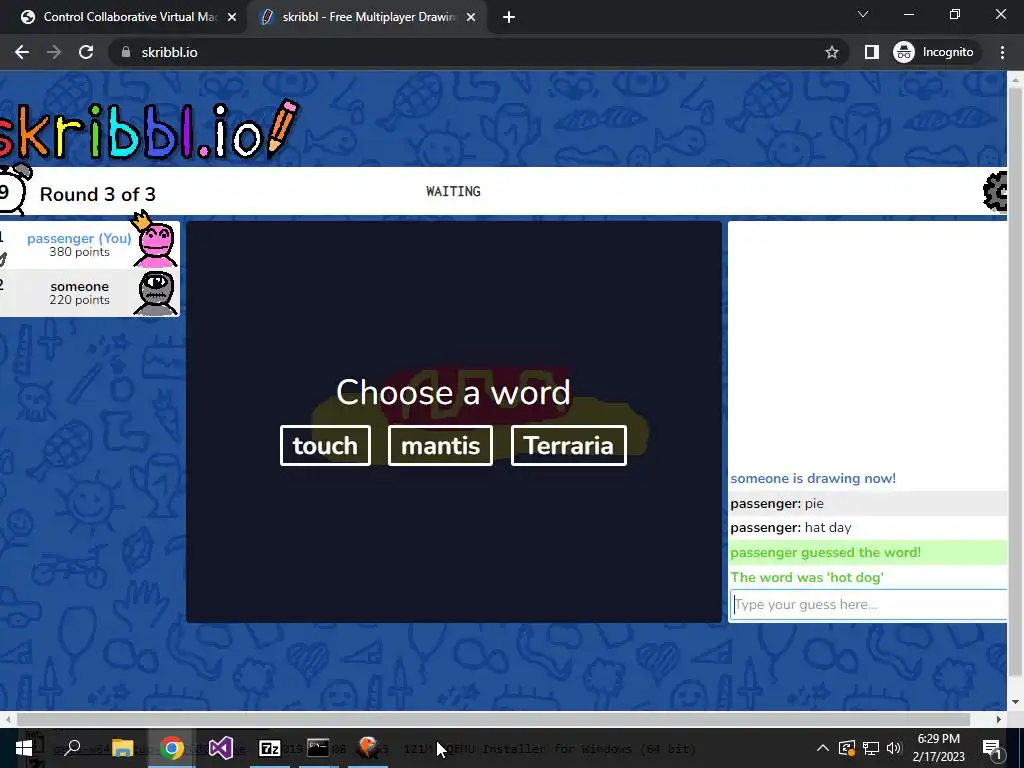Toggle the browser side panel

[871, 52]
